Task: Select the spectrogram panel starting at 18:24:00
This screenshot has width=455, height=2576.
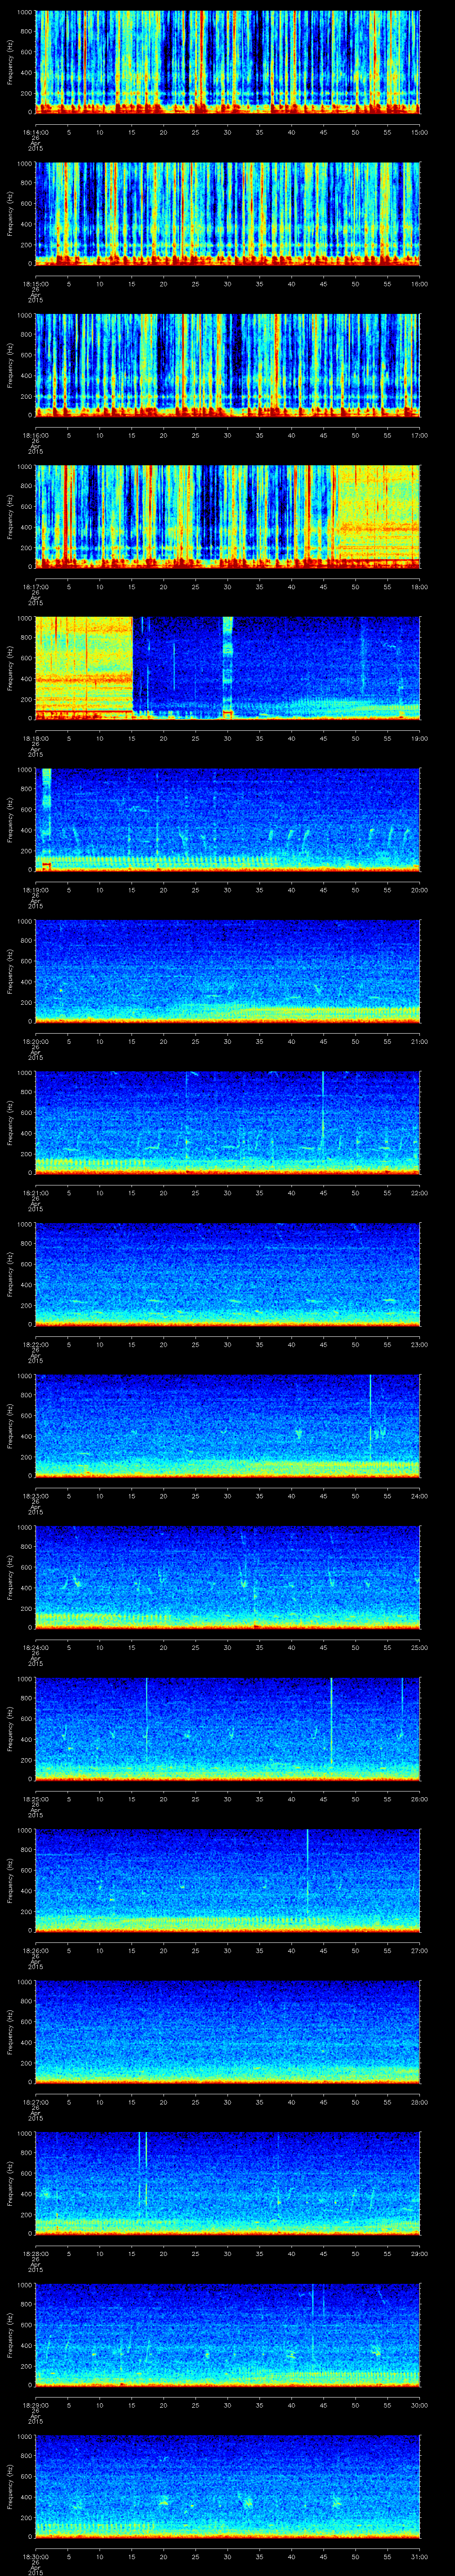Action: point(228,1578)
